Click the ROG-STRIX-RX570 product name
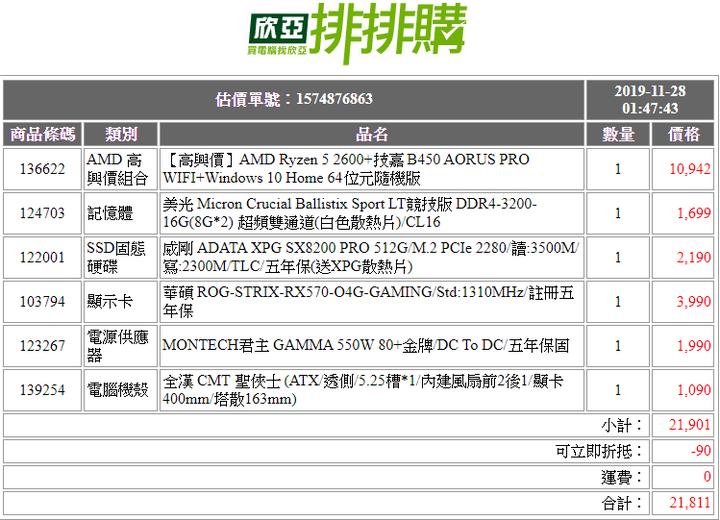The image size is (720, 520). coord(368,301)
